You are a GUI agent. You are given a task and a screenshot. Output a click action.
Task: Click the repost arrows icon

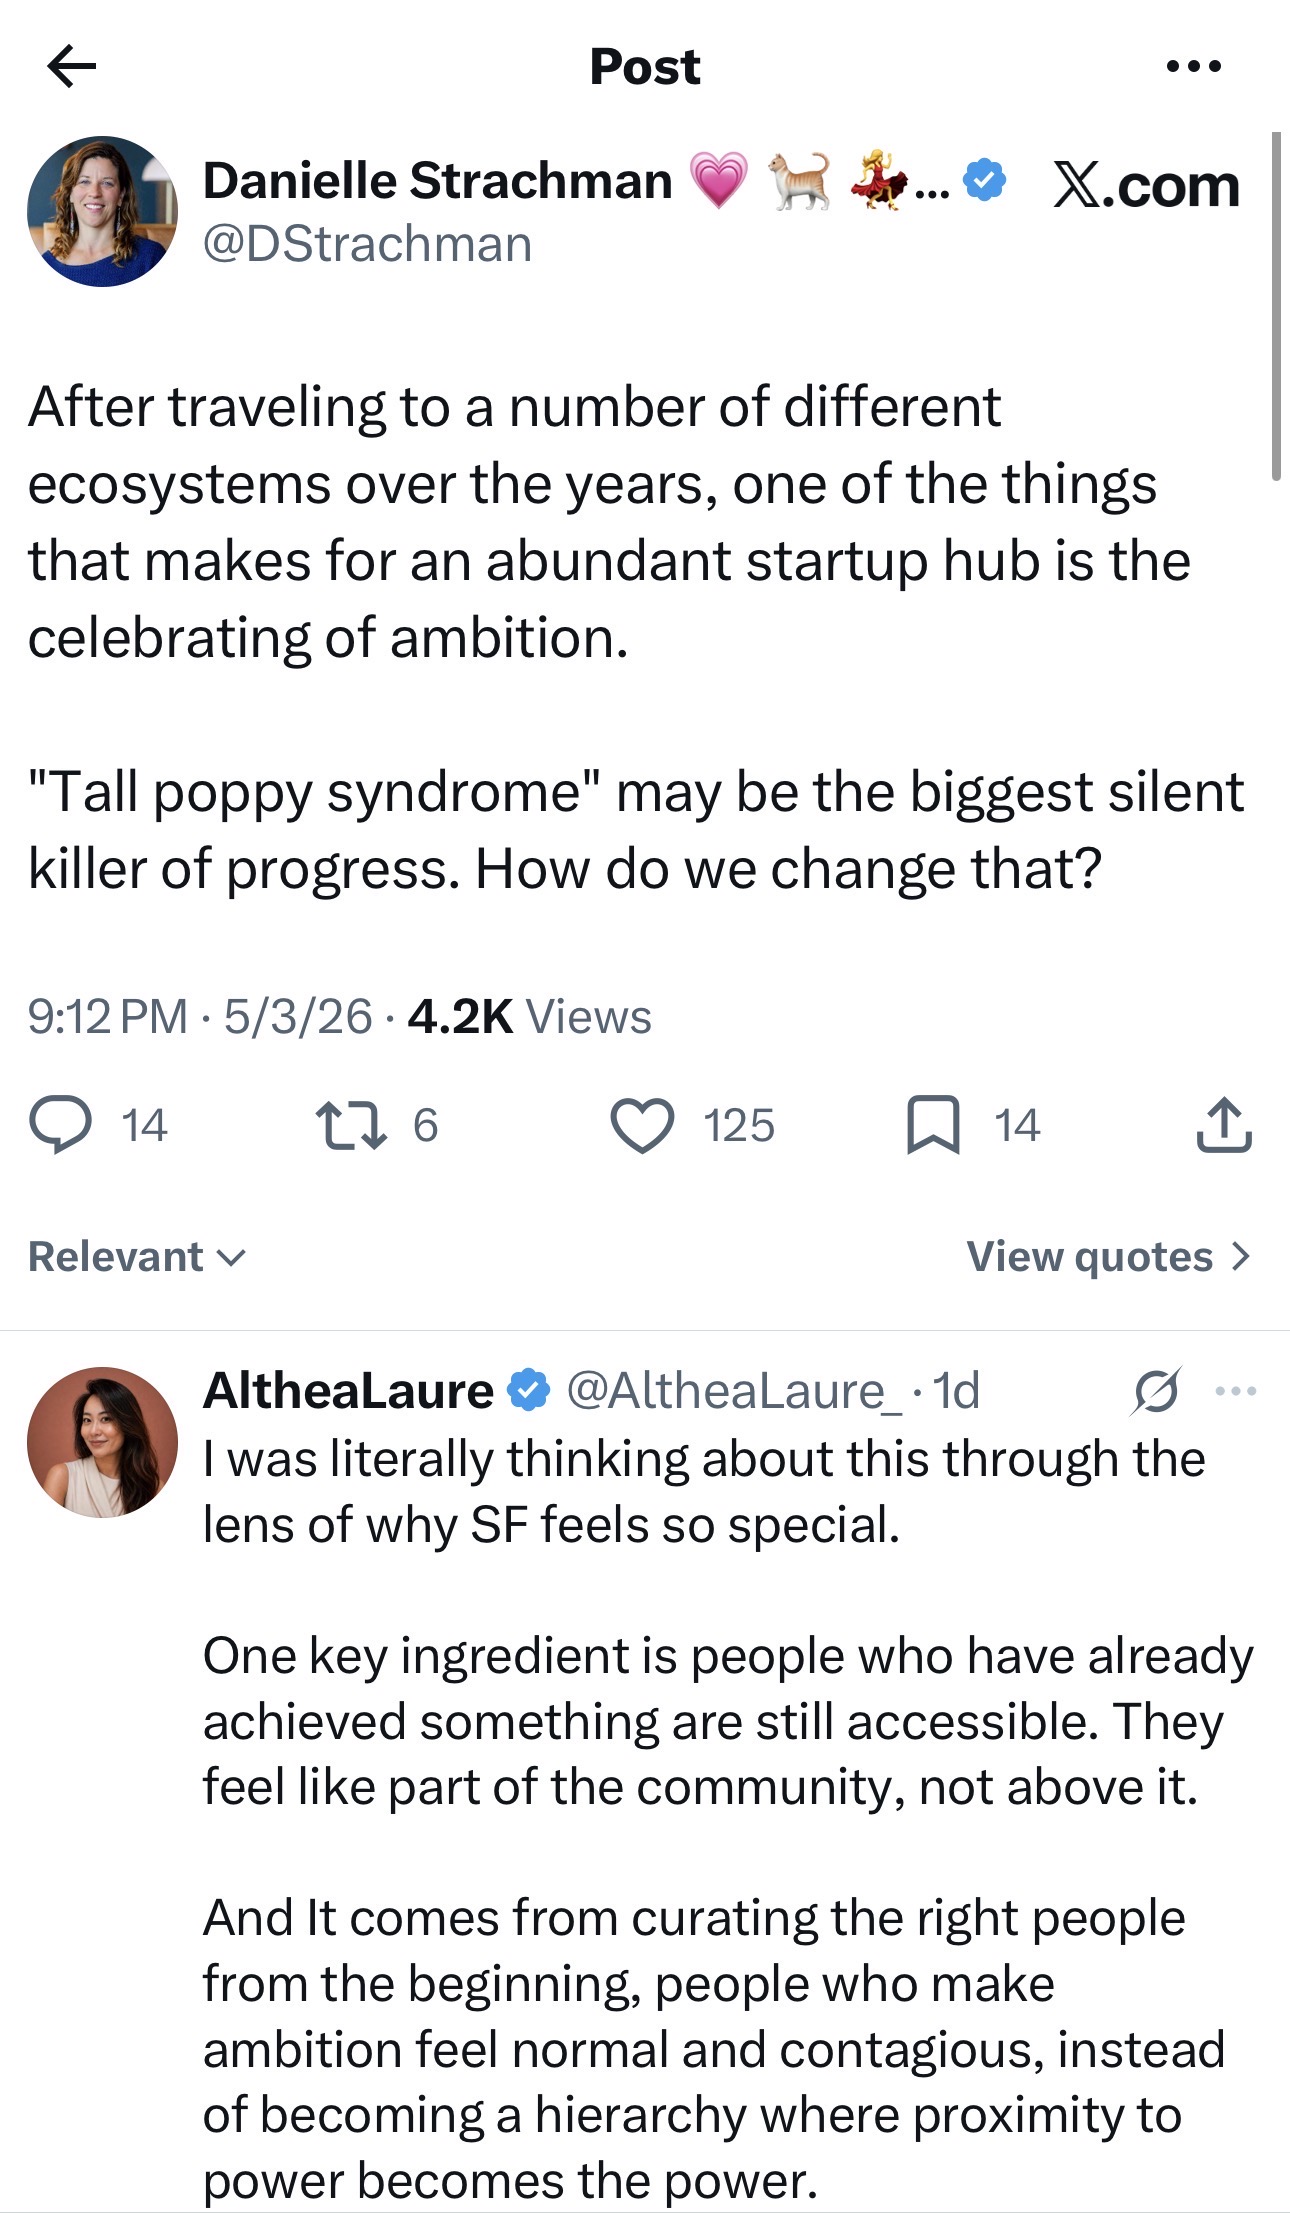click(351, 1125)
